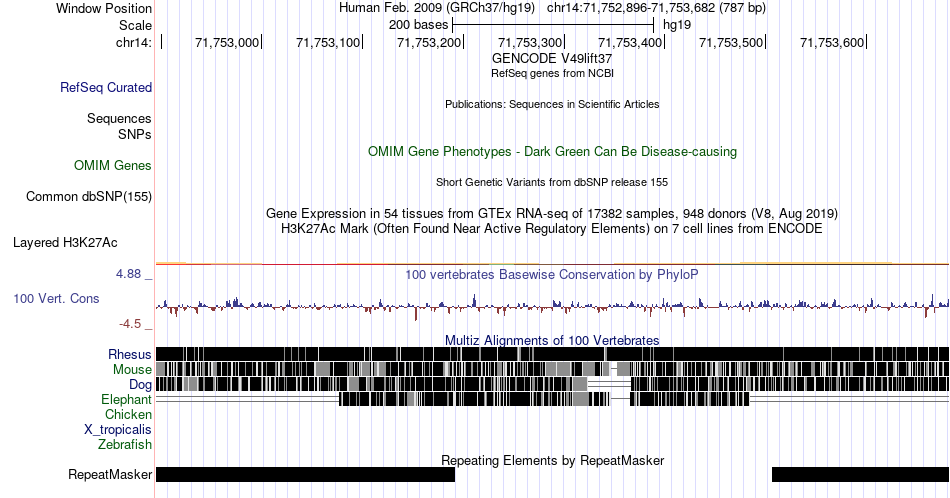This screenshot has width=950, height=498.
Task: Click the 100 Vert. Cons label
Action: coord(56,298)
